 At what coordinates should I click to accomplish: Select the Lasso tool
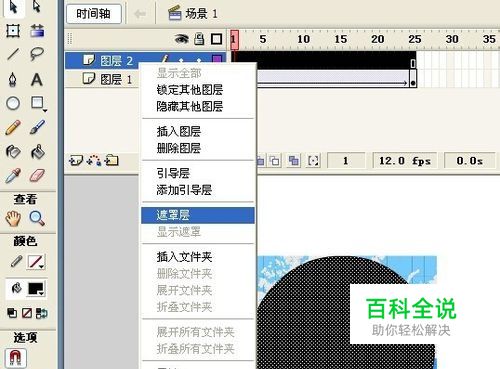(x=37, y=54)
